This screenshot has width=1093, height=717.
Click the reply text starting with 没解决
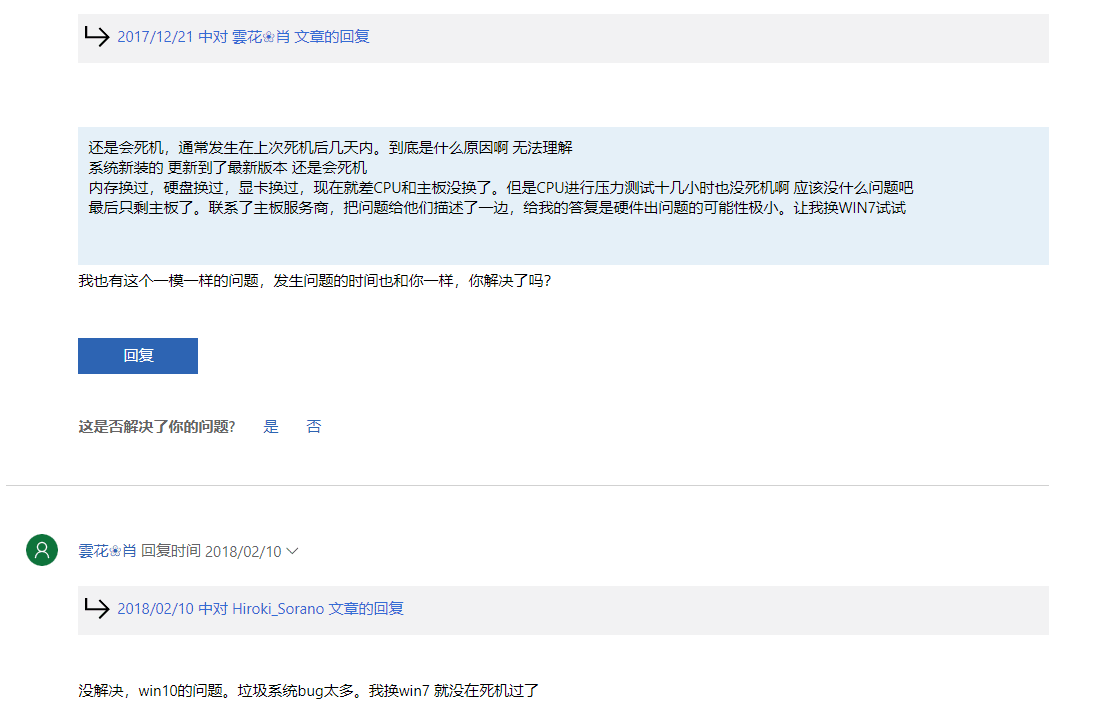click(x=308, y=691)
